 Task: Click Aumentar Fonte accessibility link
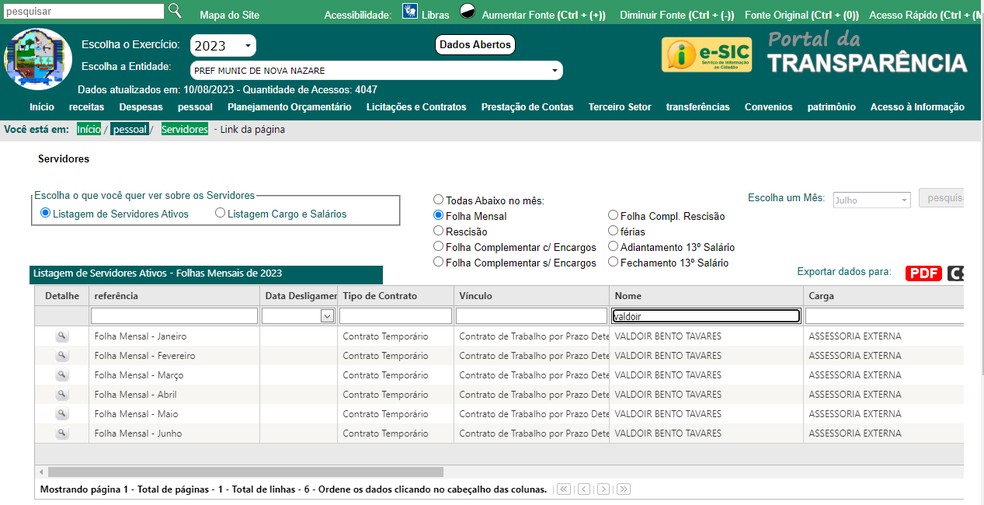click(x=543, y=15)
